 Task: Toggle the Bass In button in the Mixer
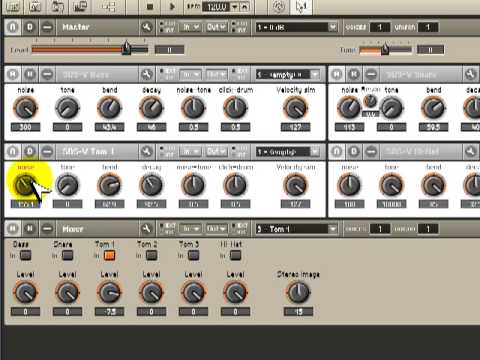[25, 255]
